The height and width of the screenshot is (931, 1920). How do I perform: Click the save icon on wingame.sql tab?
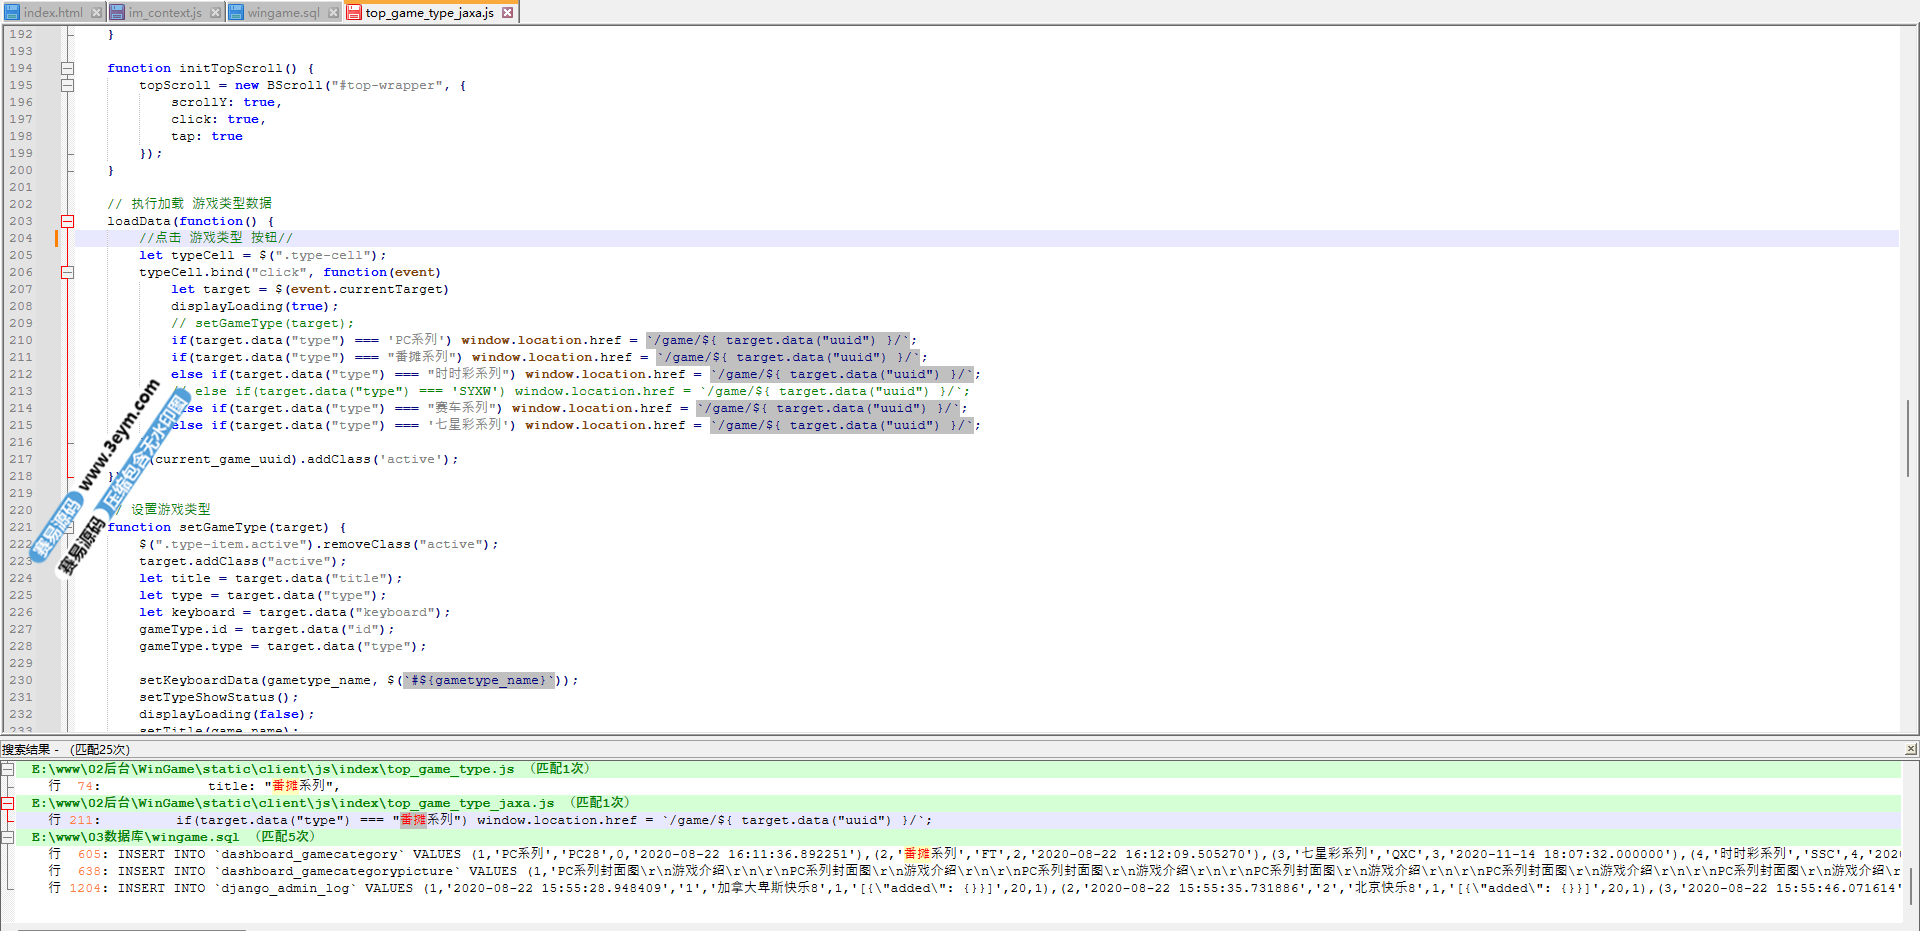237,13
